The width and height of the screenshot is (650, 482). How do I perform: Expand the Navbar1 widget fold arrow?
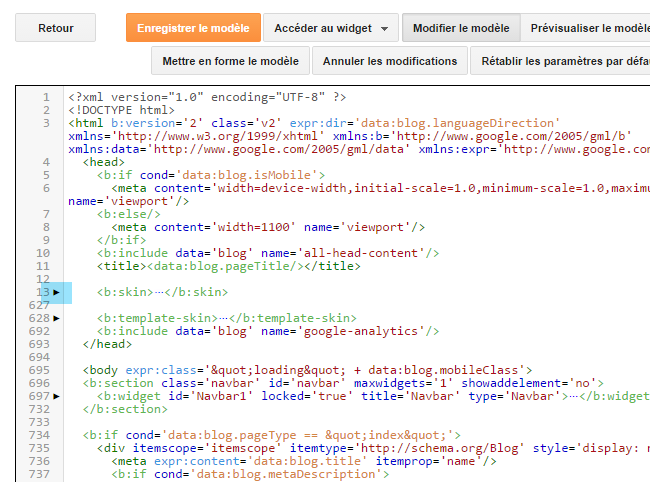tap(57, 397)
